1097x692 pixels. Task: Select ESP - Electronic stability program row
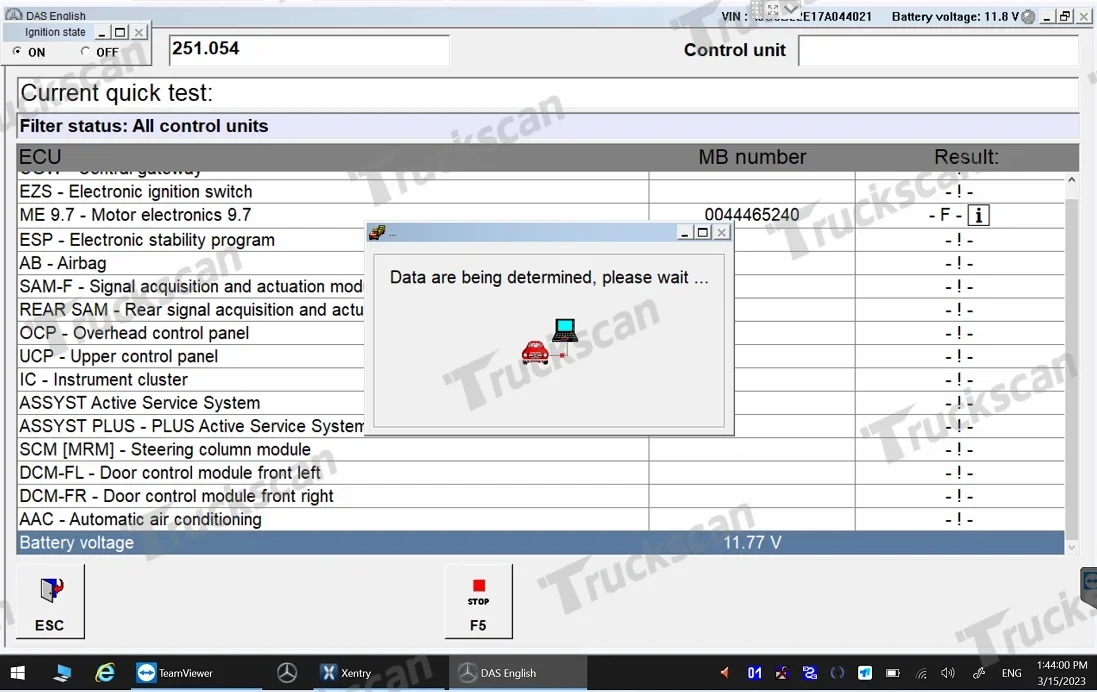(x=540, y=240)
